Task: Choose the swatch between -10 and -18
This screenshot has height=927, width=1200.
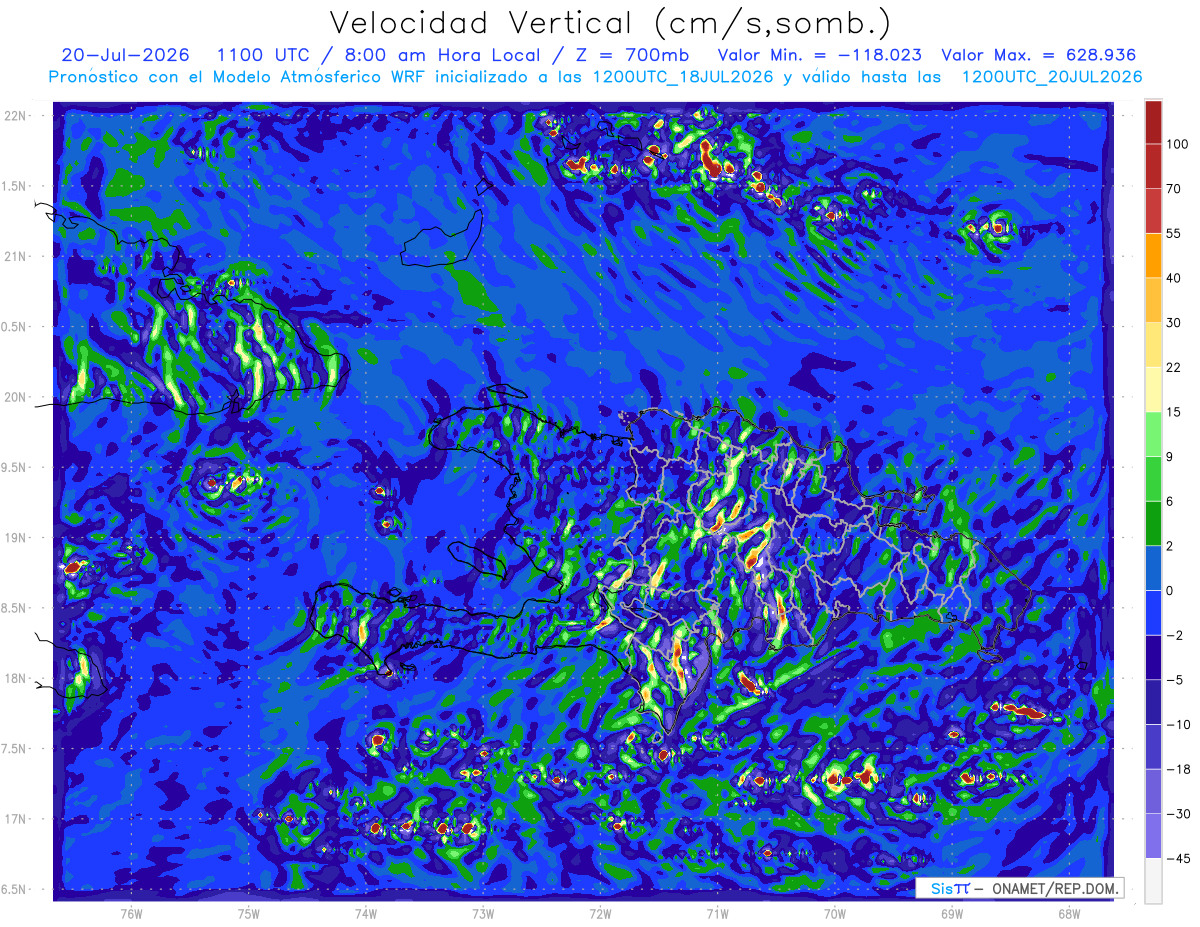Action: pyautogui.click(x=1153, y=746)
